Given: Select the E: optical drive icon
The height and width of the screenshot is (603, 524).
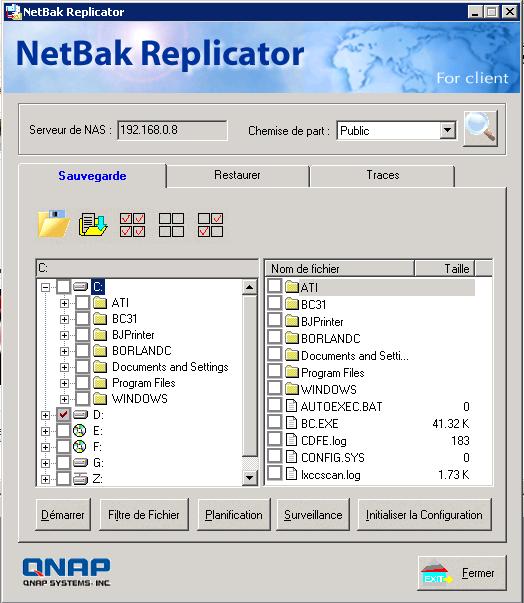Looking at the screenshot, I should point(80,431).
